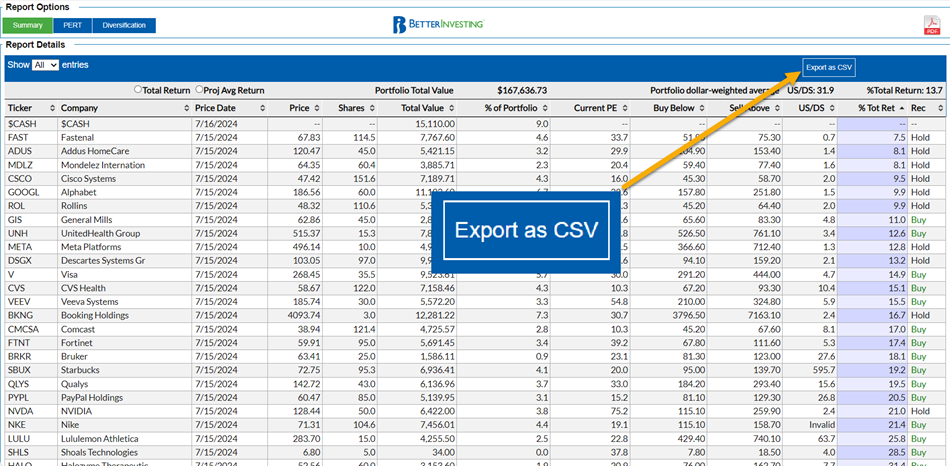The height and width of the screenshot is (466, 950).
Task: Click the Descartes Systems Gr company cell
Action: point(124,261)
